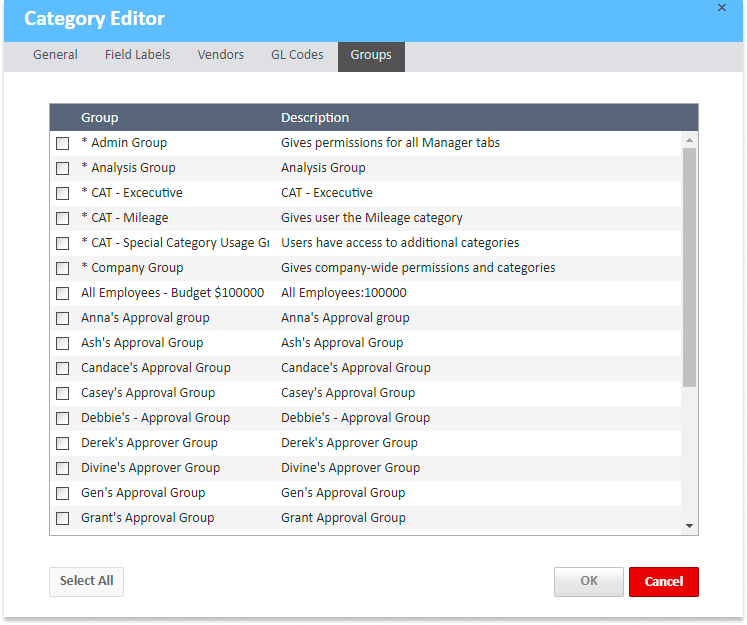Toggle All Employees - Budget $100000 checkbox
Viewport: 747px width, 625px height.
click(x=63, y=293)
